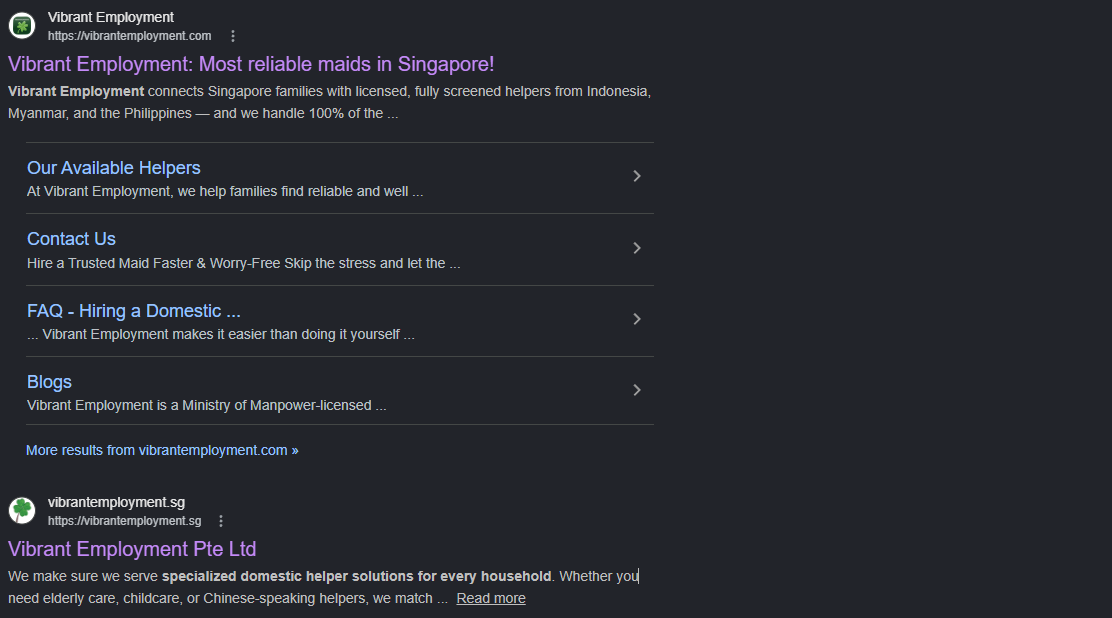1112x618 pixels.
Task: Open the Our Available Helpers sitelink
Action: coord(113,168)
